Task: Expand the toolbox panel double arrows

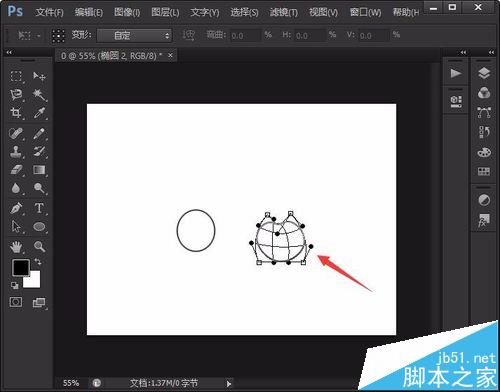Action: coord(9,52)
